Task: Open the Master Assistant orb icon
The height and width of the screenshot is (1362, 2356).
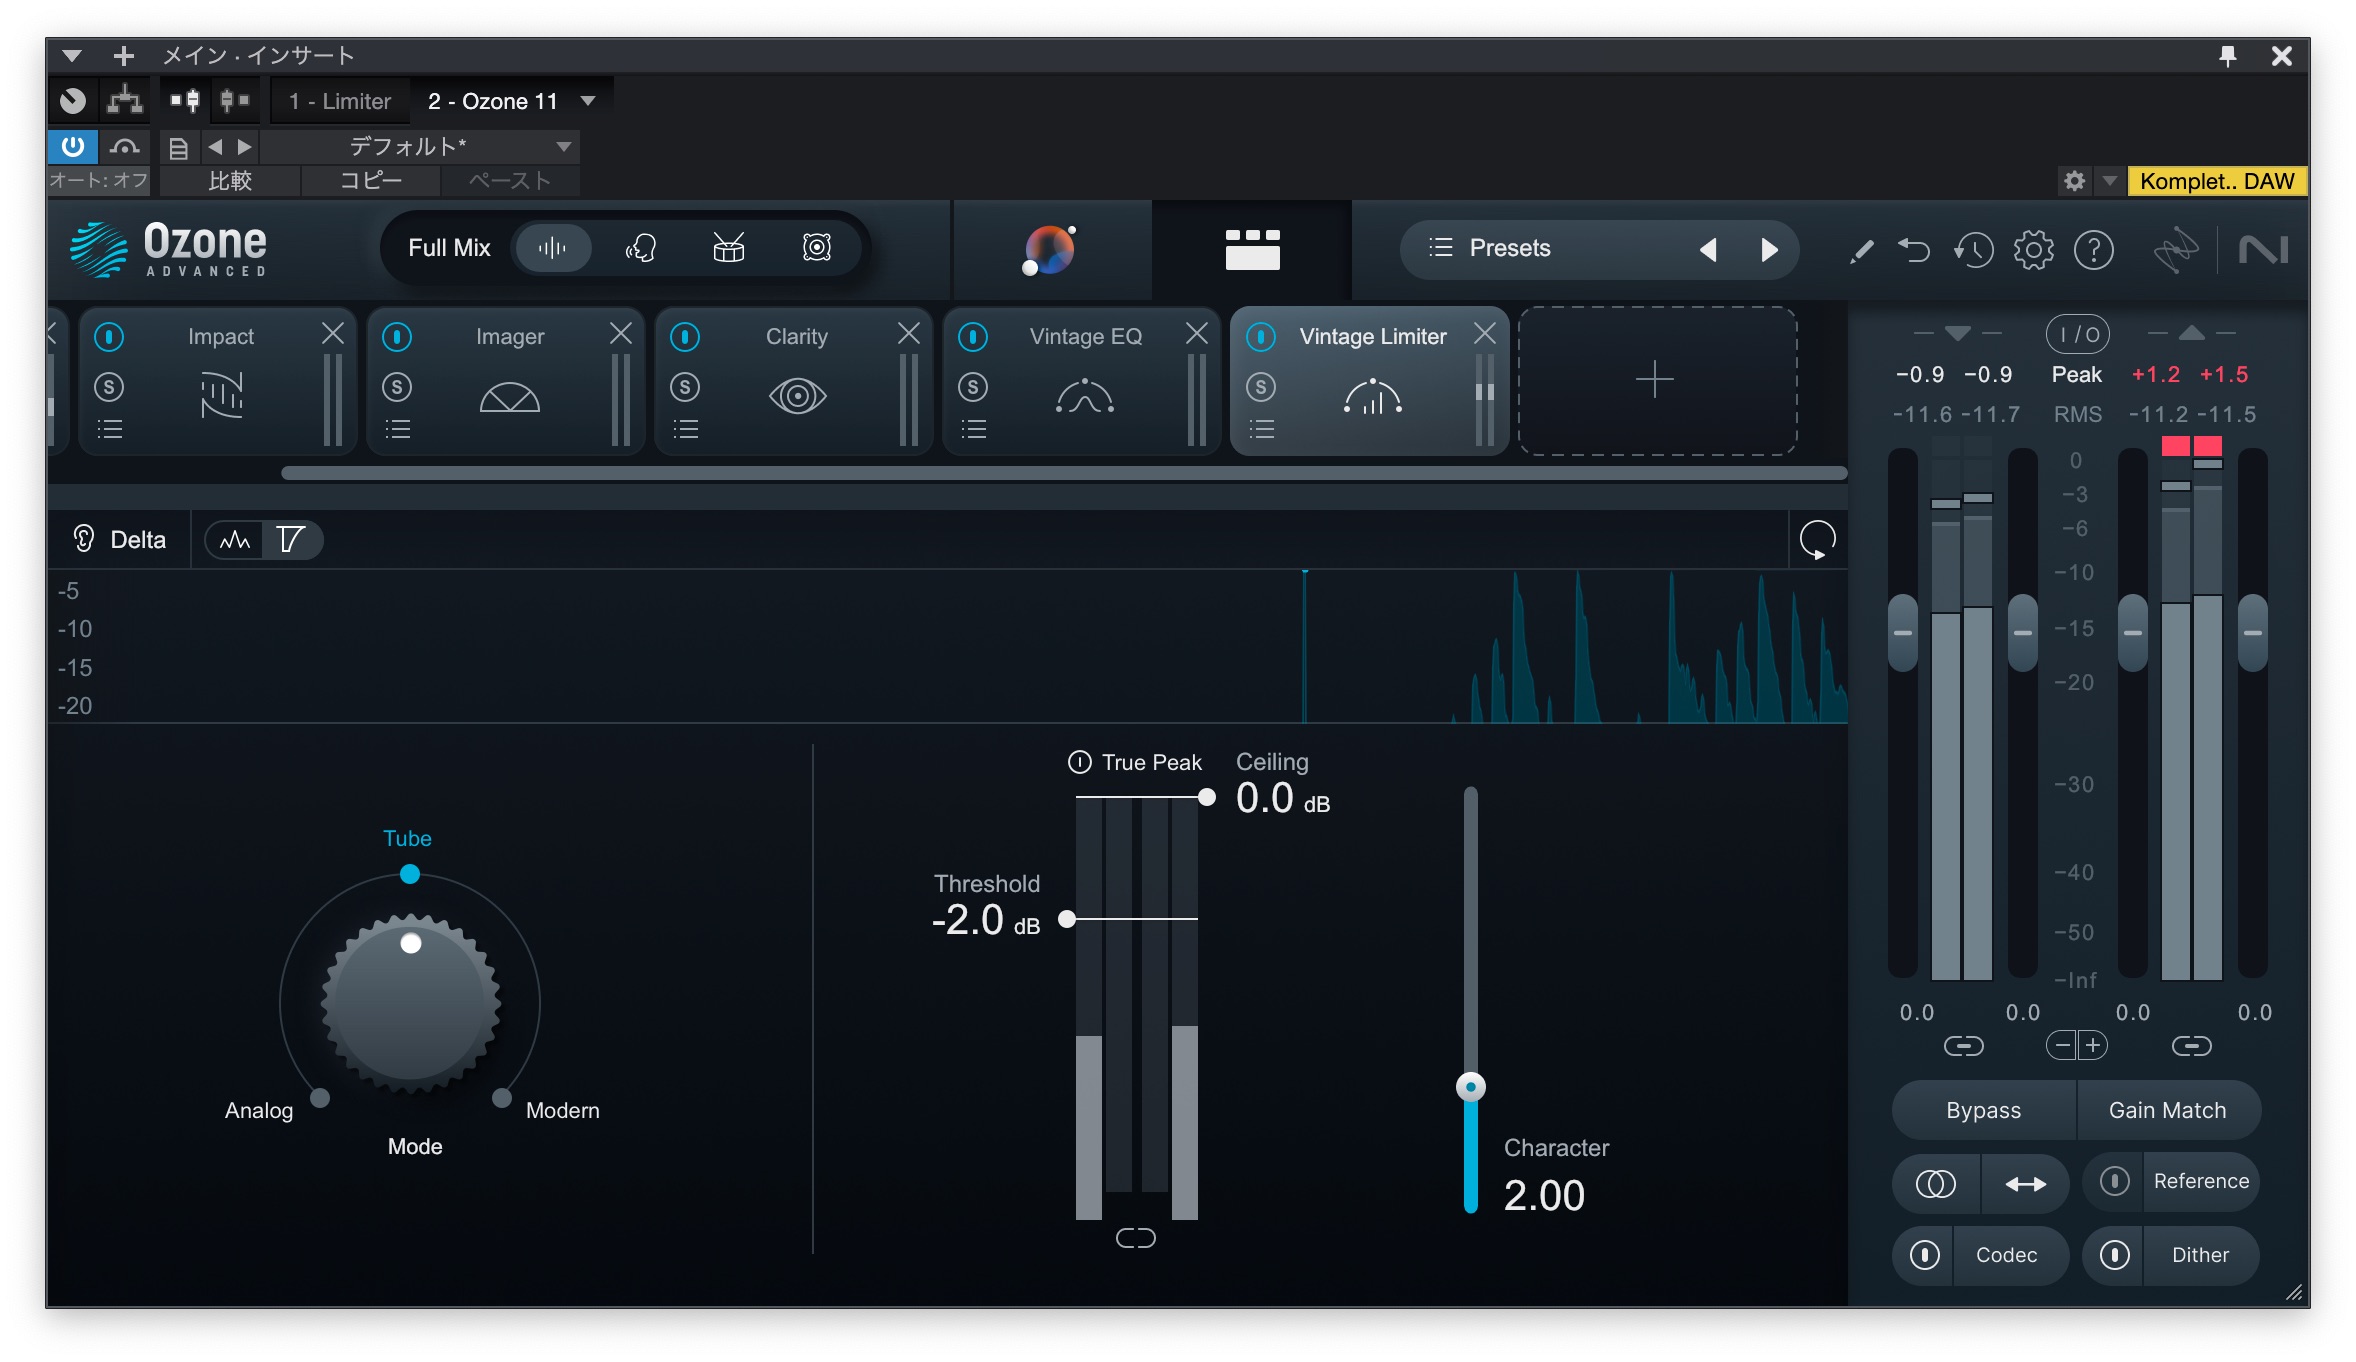Action: point(1049,249)
